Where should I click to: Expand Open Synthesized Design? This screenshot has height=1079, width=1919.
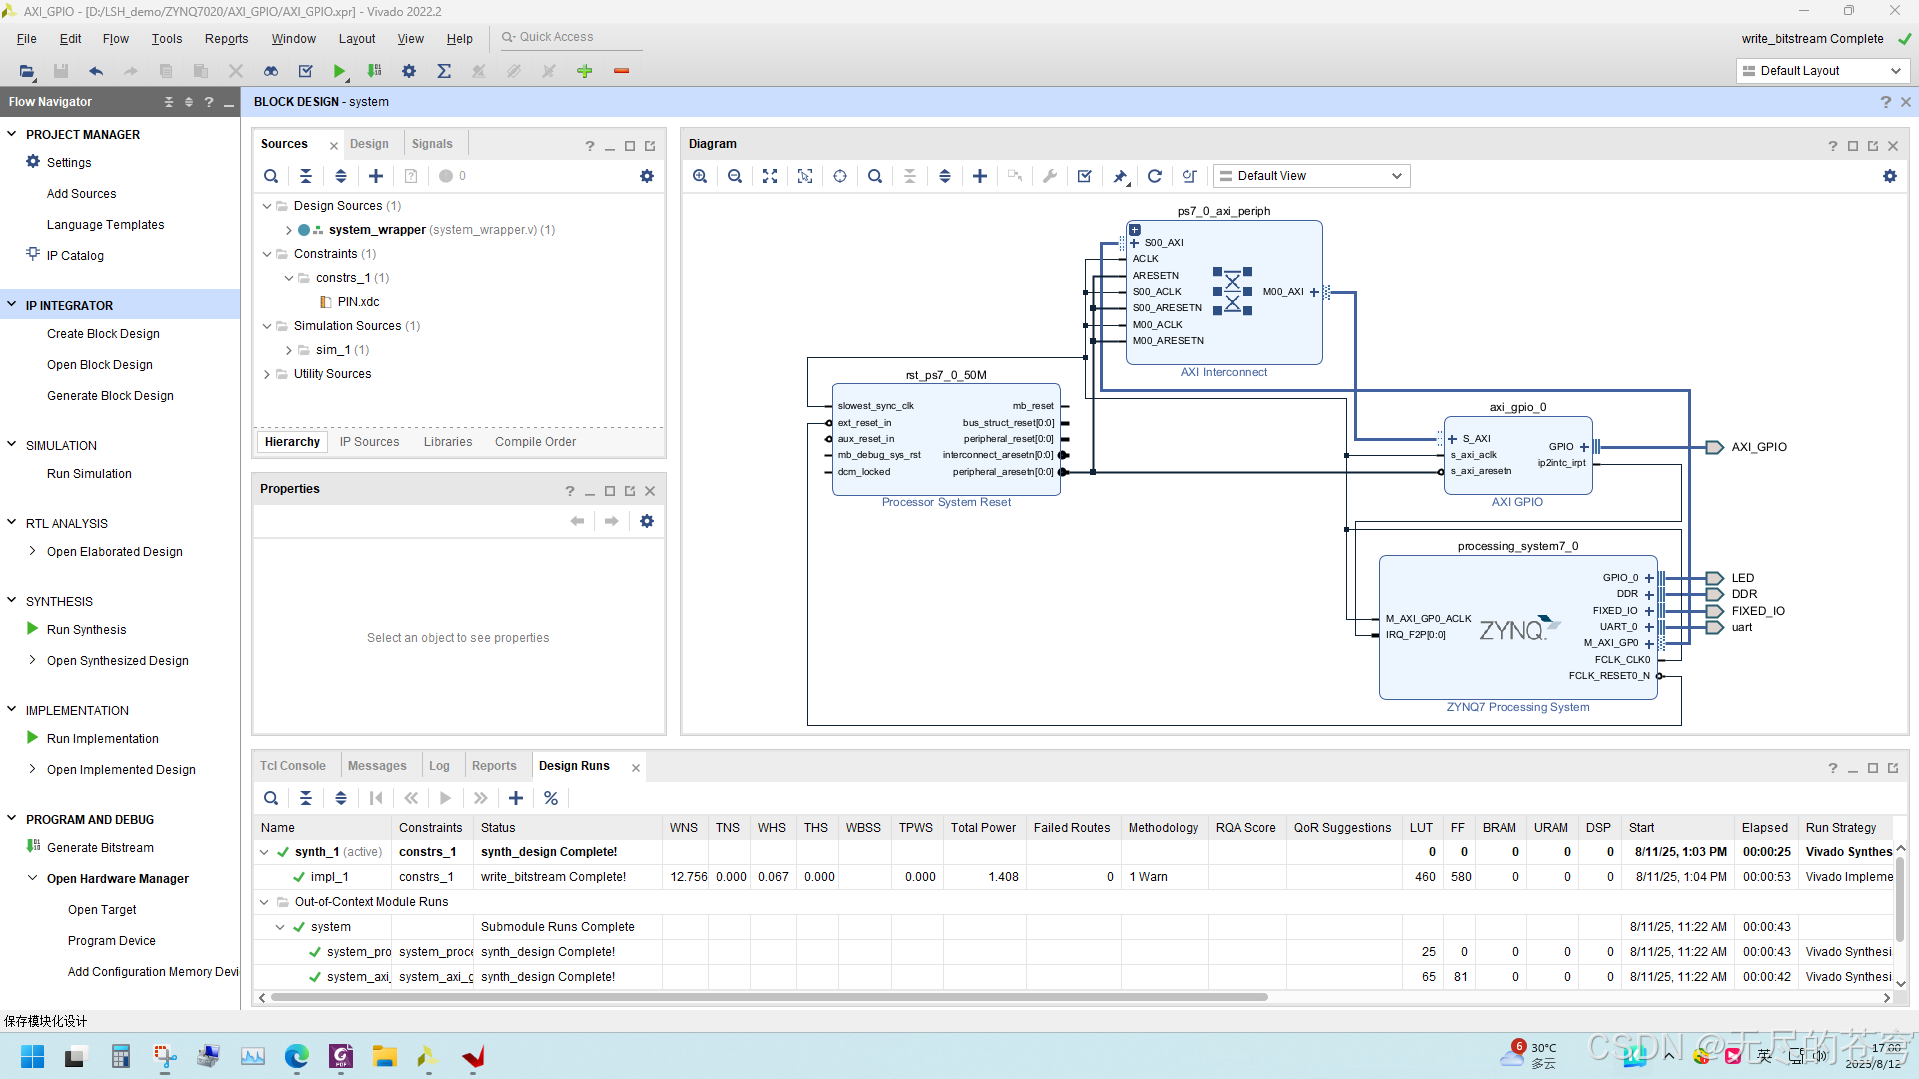tap(32, 660)
